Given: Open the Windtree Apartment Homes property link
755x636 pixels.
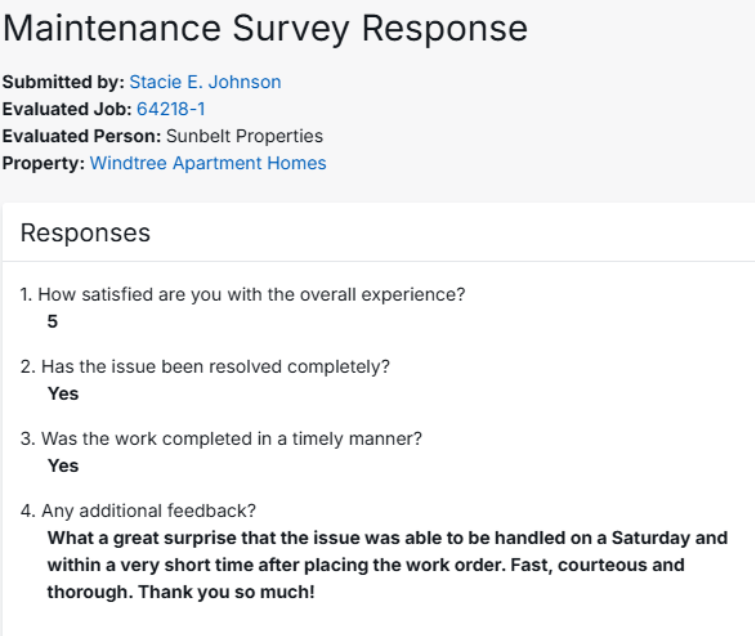Looking at the screenshot, I should pyautogui.click(x=208, y=163).
